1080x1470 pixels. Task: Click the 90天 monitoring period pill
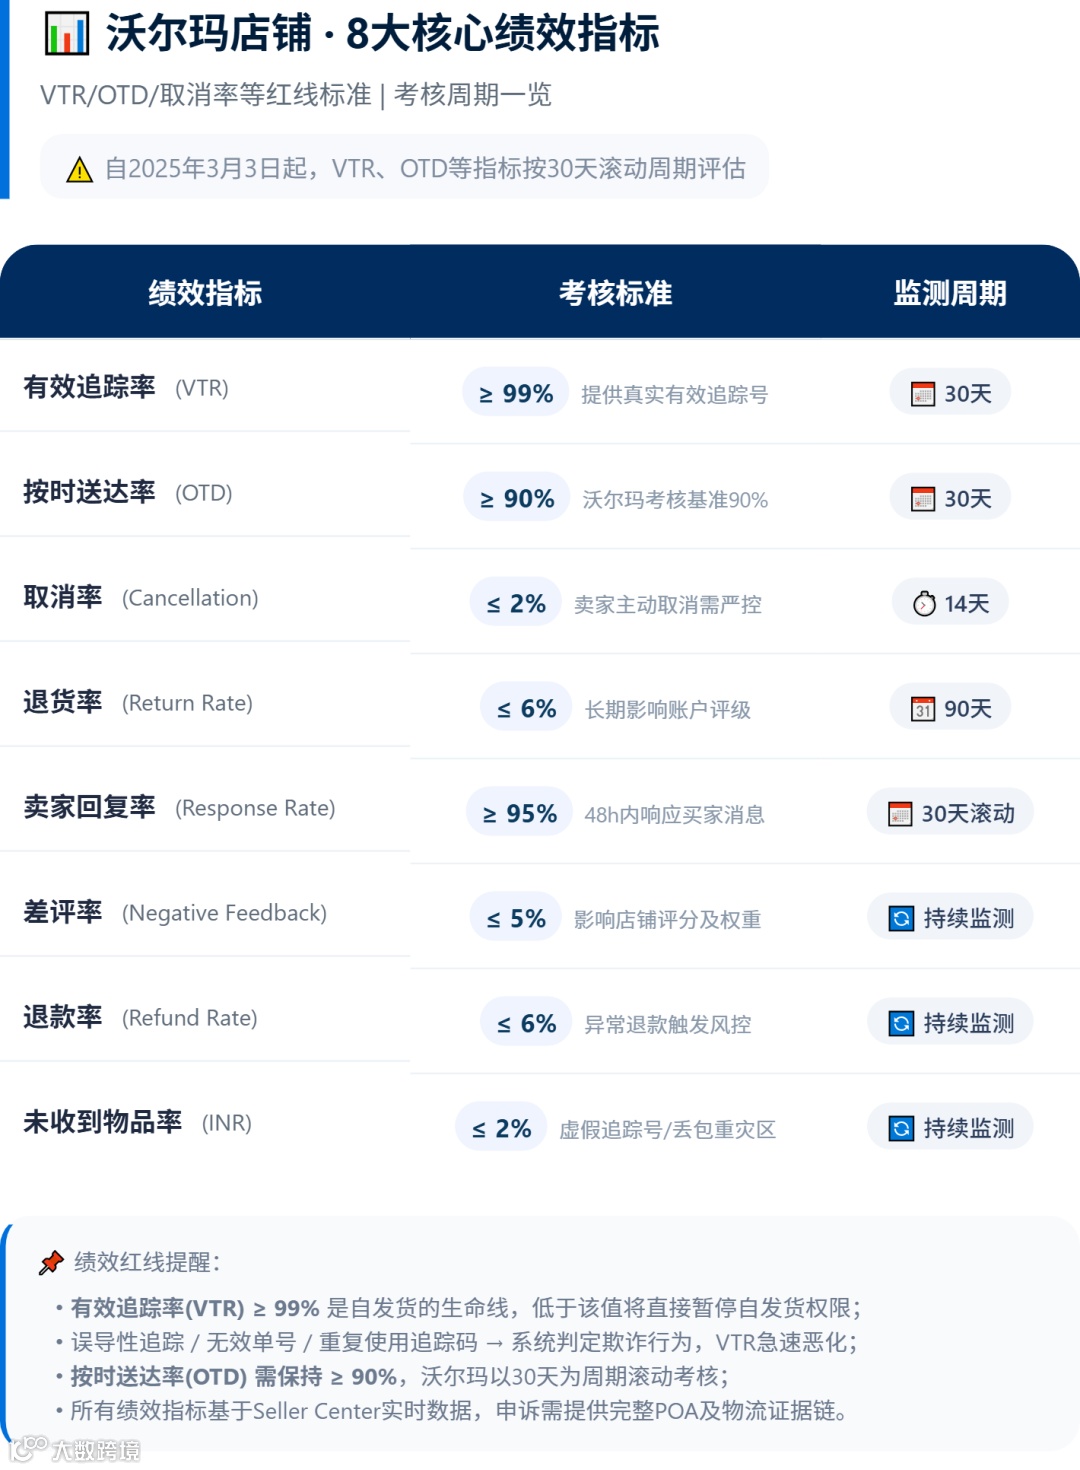(950, 708)
